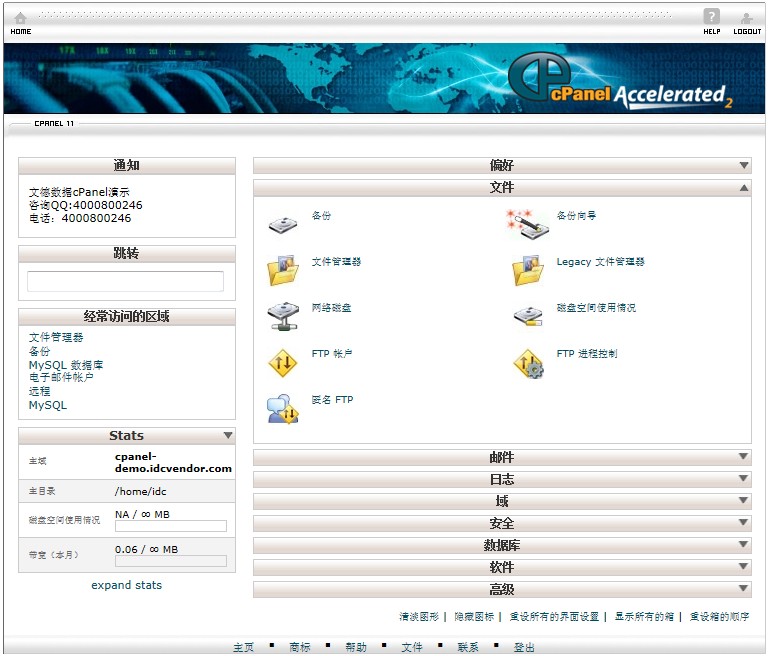Screen dimensions: 769x656
Task: Open MySQL 数据库 in frequently accessed areas
Action: coord(66,365)
